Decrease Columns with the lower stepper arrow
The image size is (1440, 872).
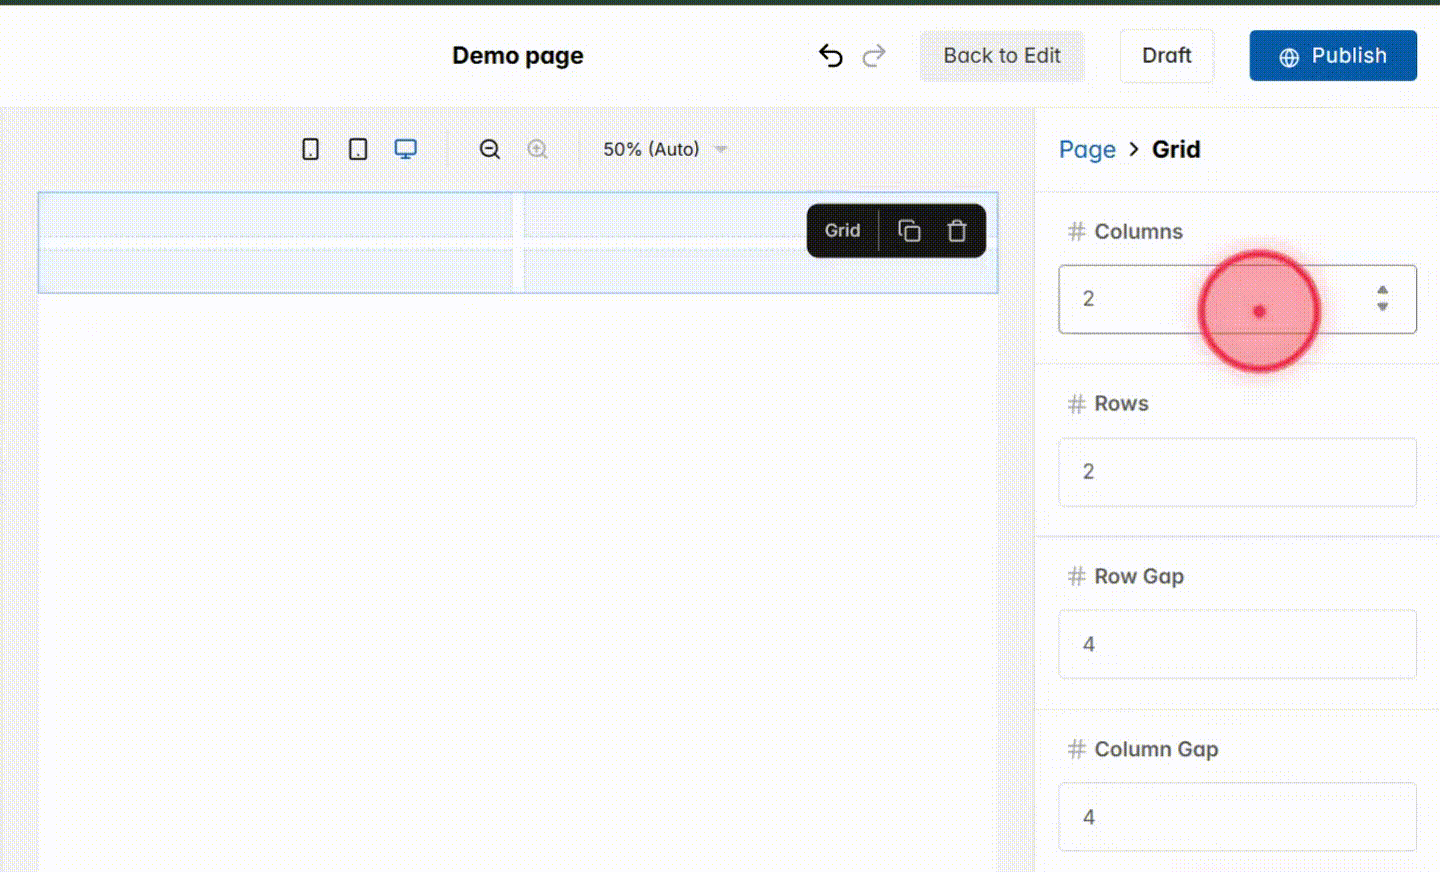pyautogui.click(x=1382, y=307)
